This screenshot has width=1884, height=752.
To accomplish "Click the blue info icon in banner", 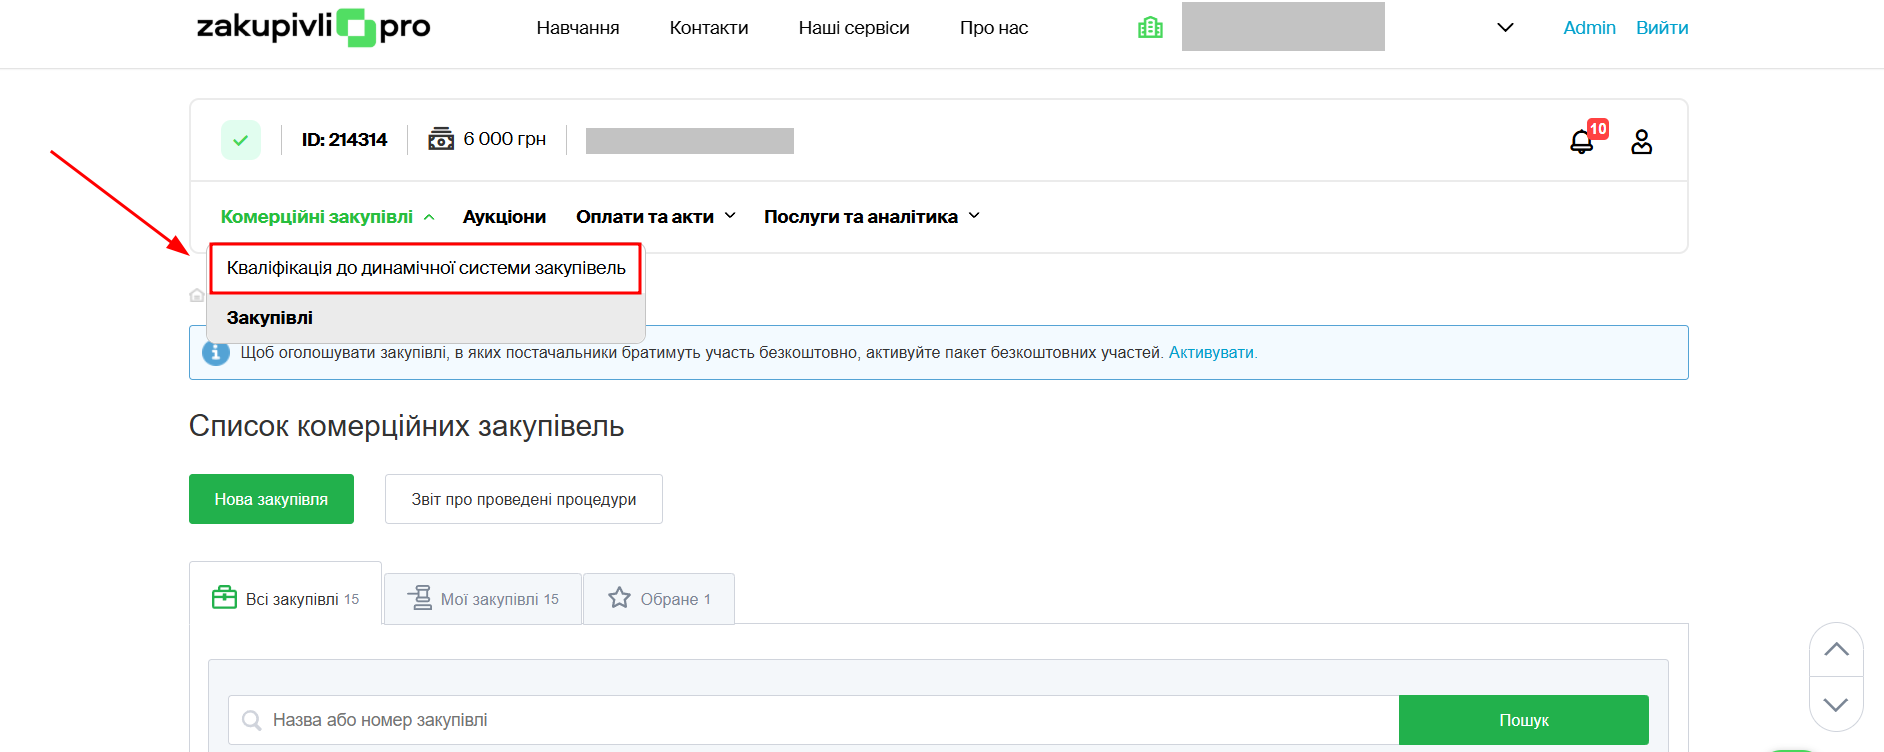I will tap(216, 353).
